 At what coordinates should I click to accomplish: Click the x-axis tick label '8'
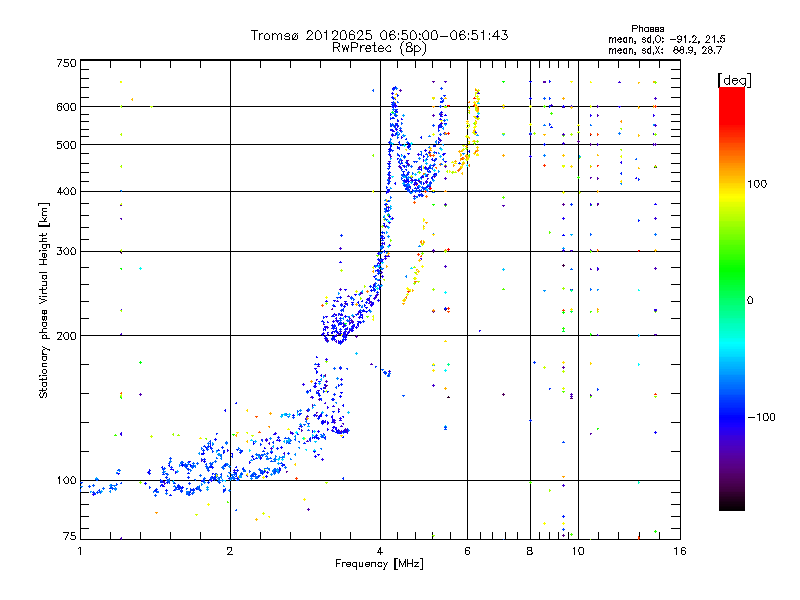530,551
